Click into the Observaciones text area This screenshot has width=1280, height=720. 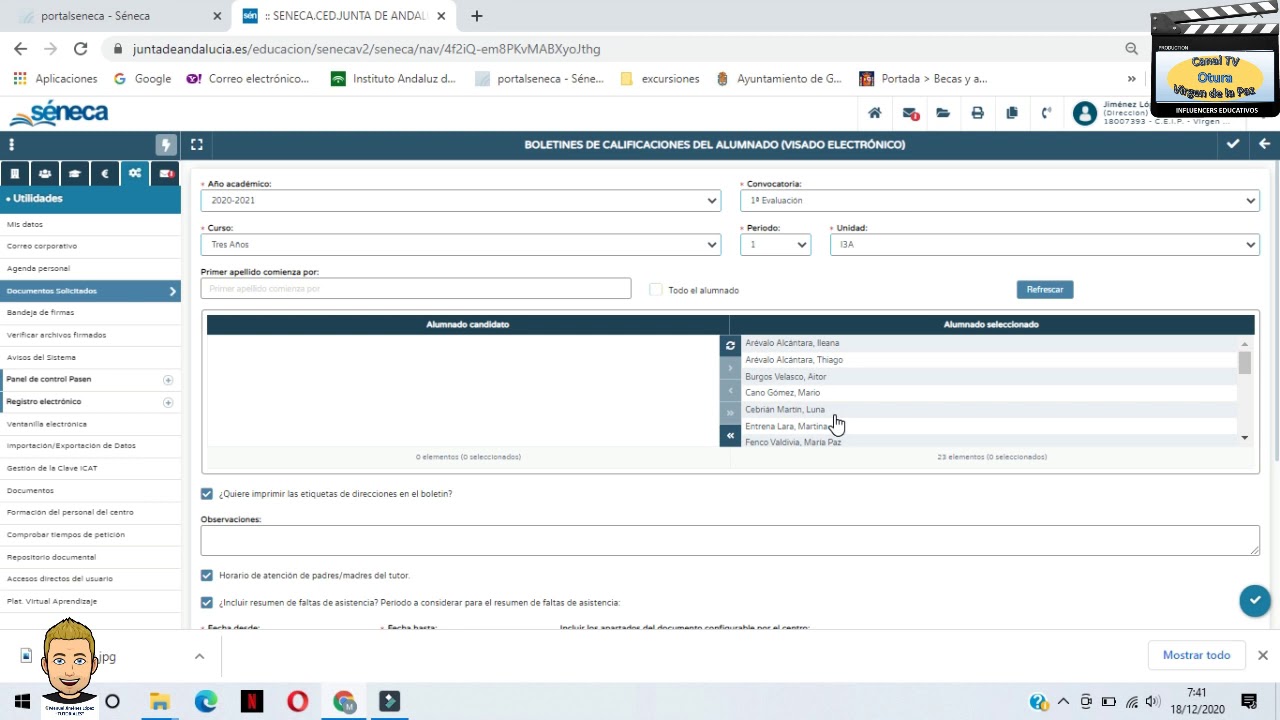[x=730, y=540]
